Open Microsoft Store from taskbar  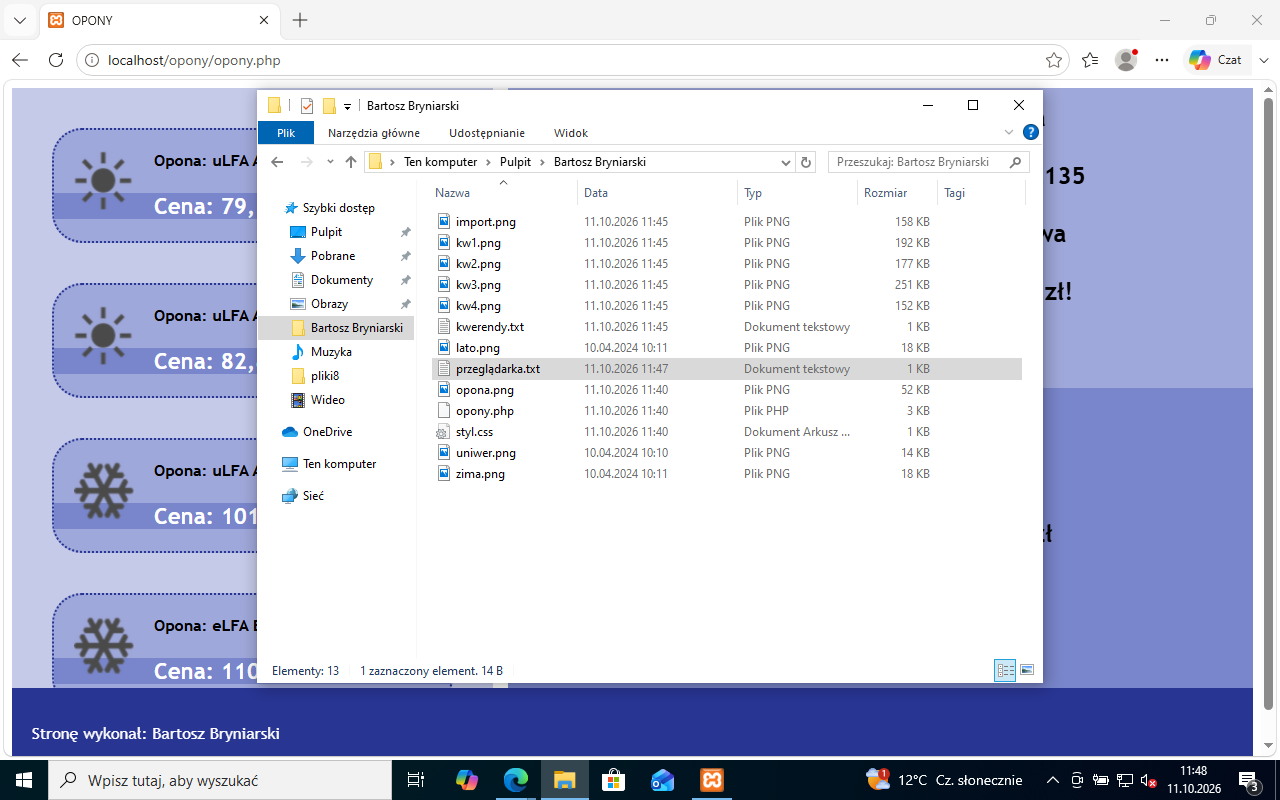tap(614, 780)
